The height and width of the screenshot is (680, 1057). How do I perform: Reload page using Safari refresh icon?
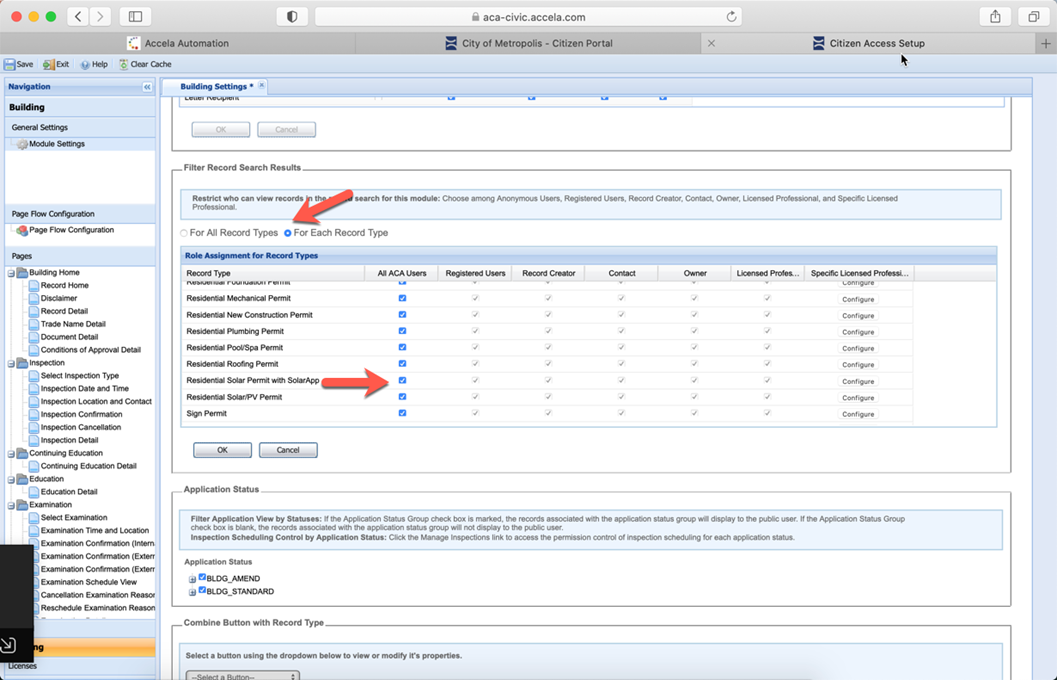[x=732, y=17]
